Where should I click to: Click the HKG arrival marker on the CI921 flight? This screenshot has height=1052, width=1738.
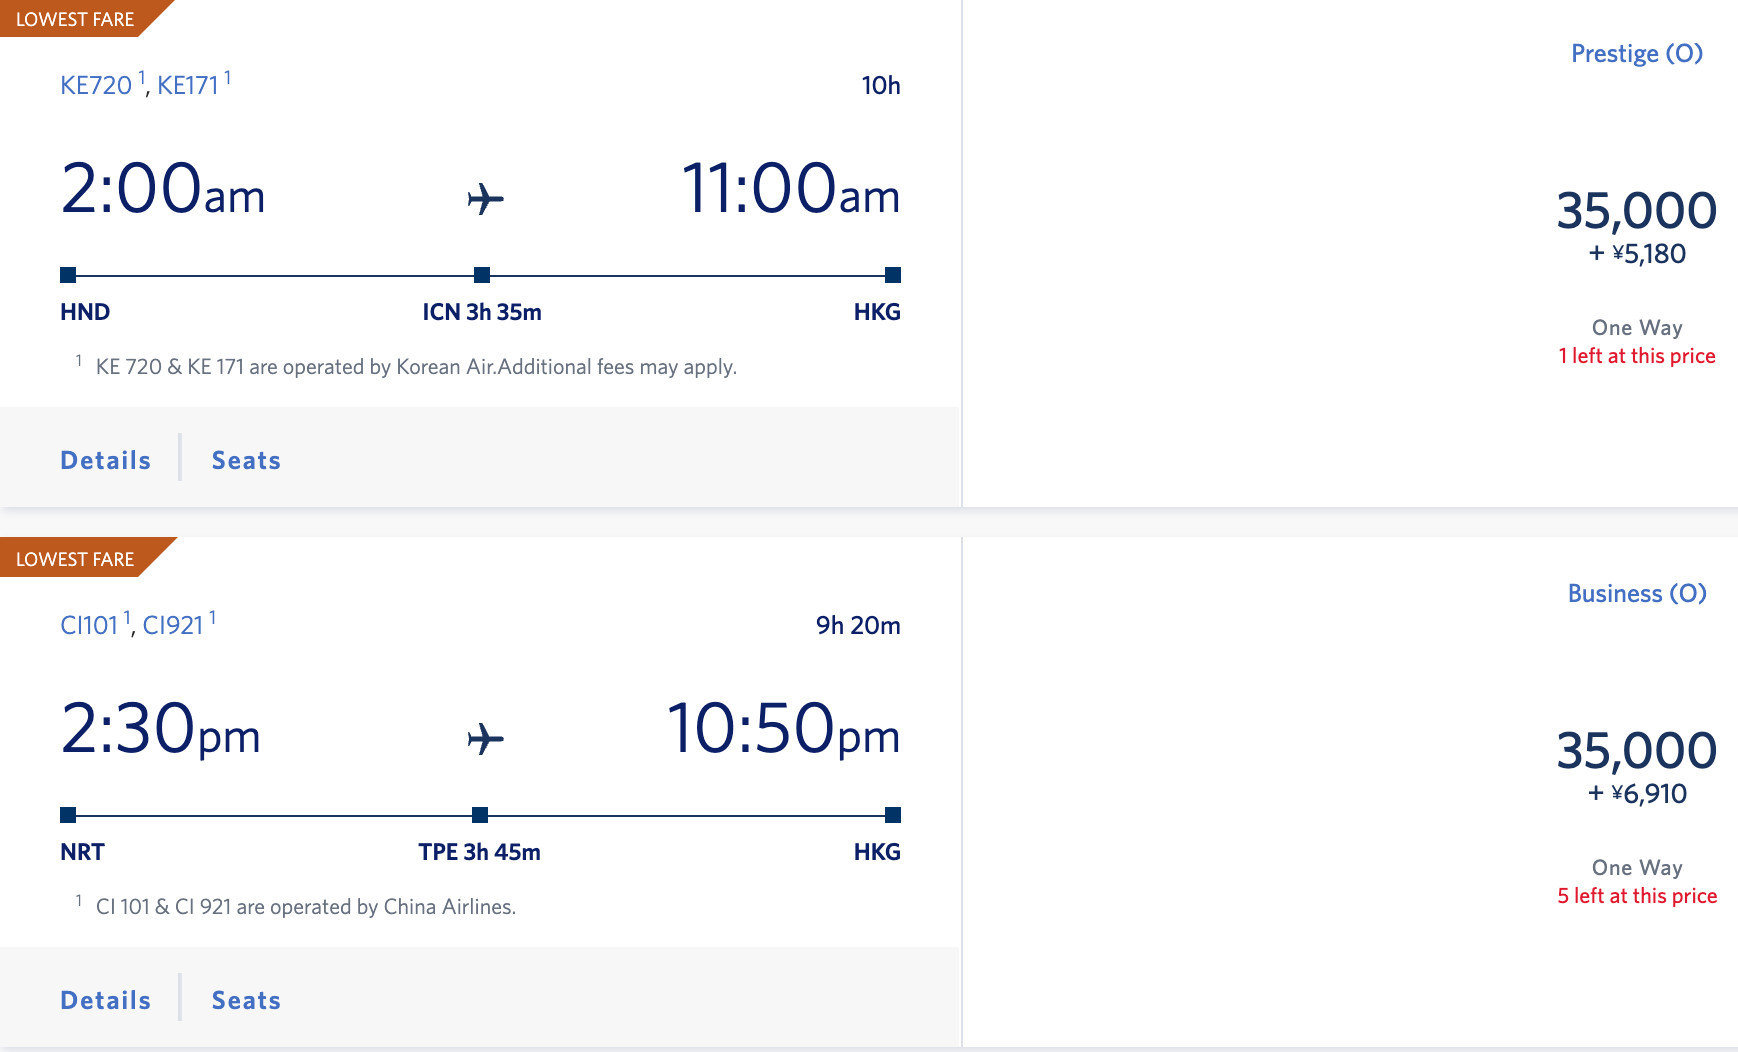click(893, 815)
